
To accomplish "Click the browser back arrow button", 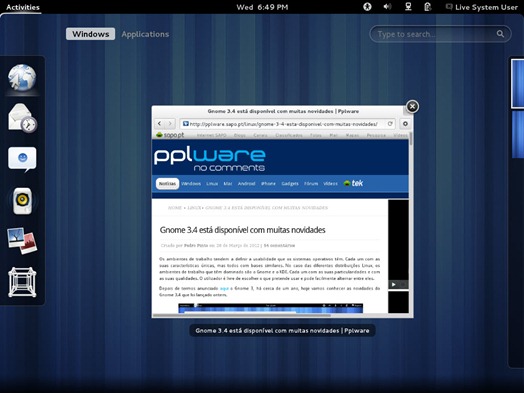I will coord(159,124).
